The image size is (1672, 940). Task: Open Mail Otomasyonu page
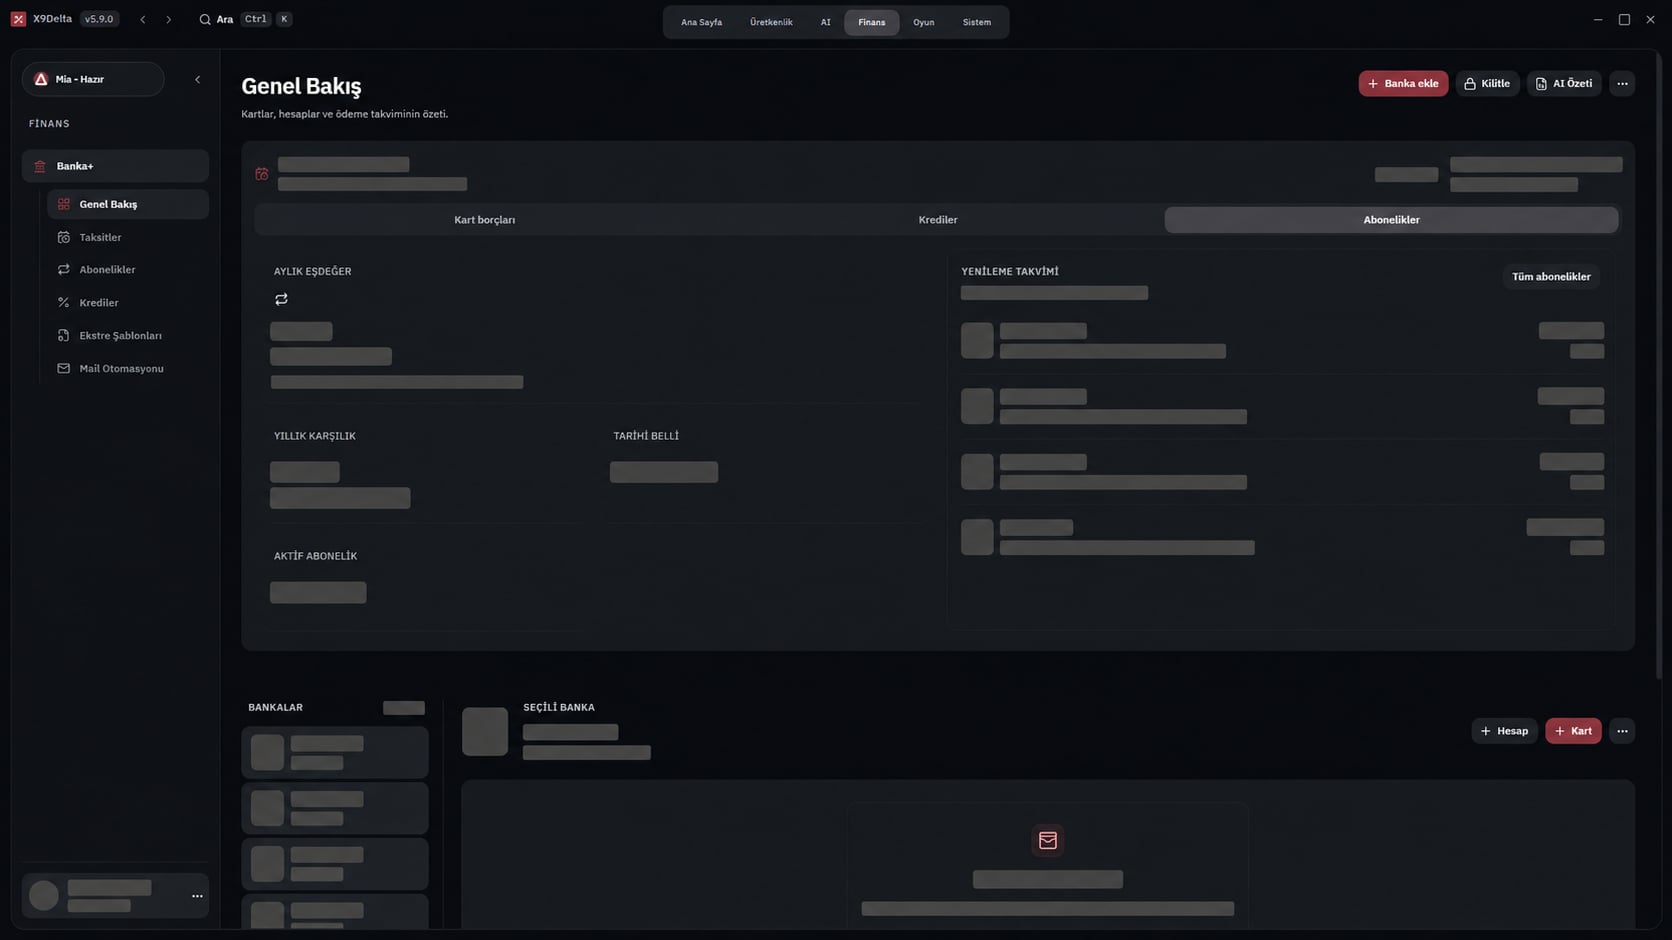128,369
